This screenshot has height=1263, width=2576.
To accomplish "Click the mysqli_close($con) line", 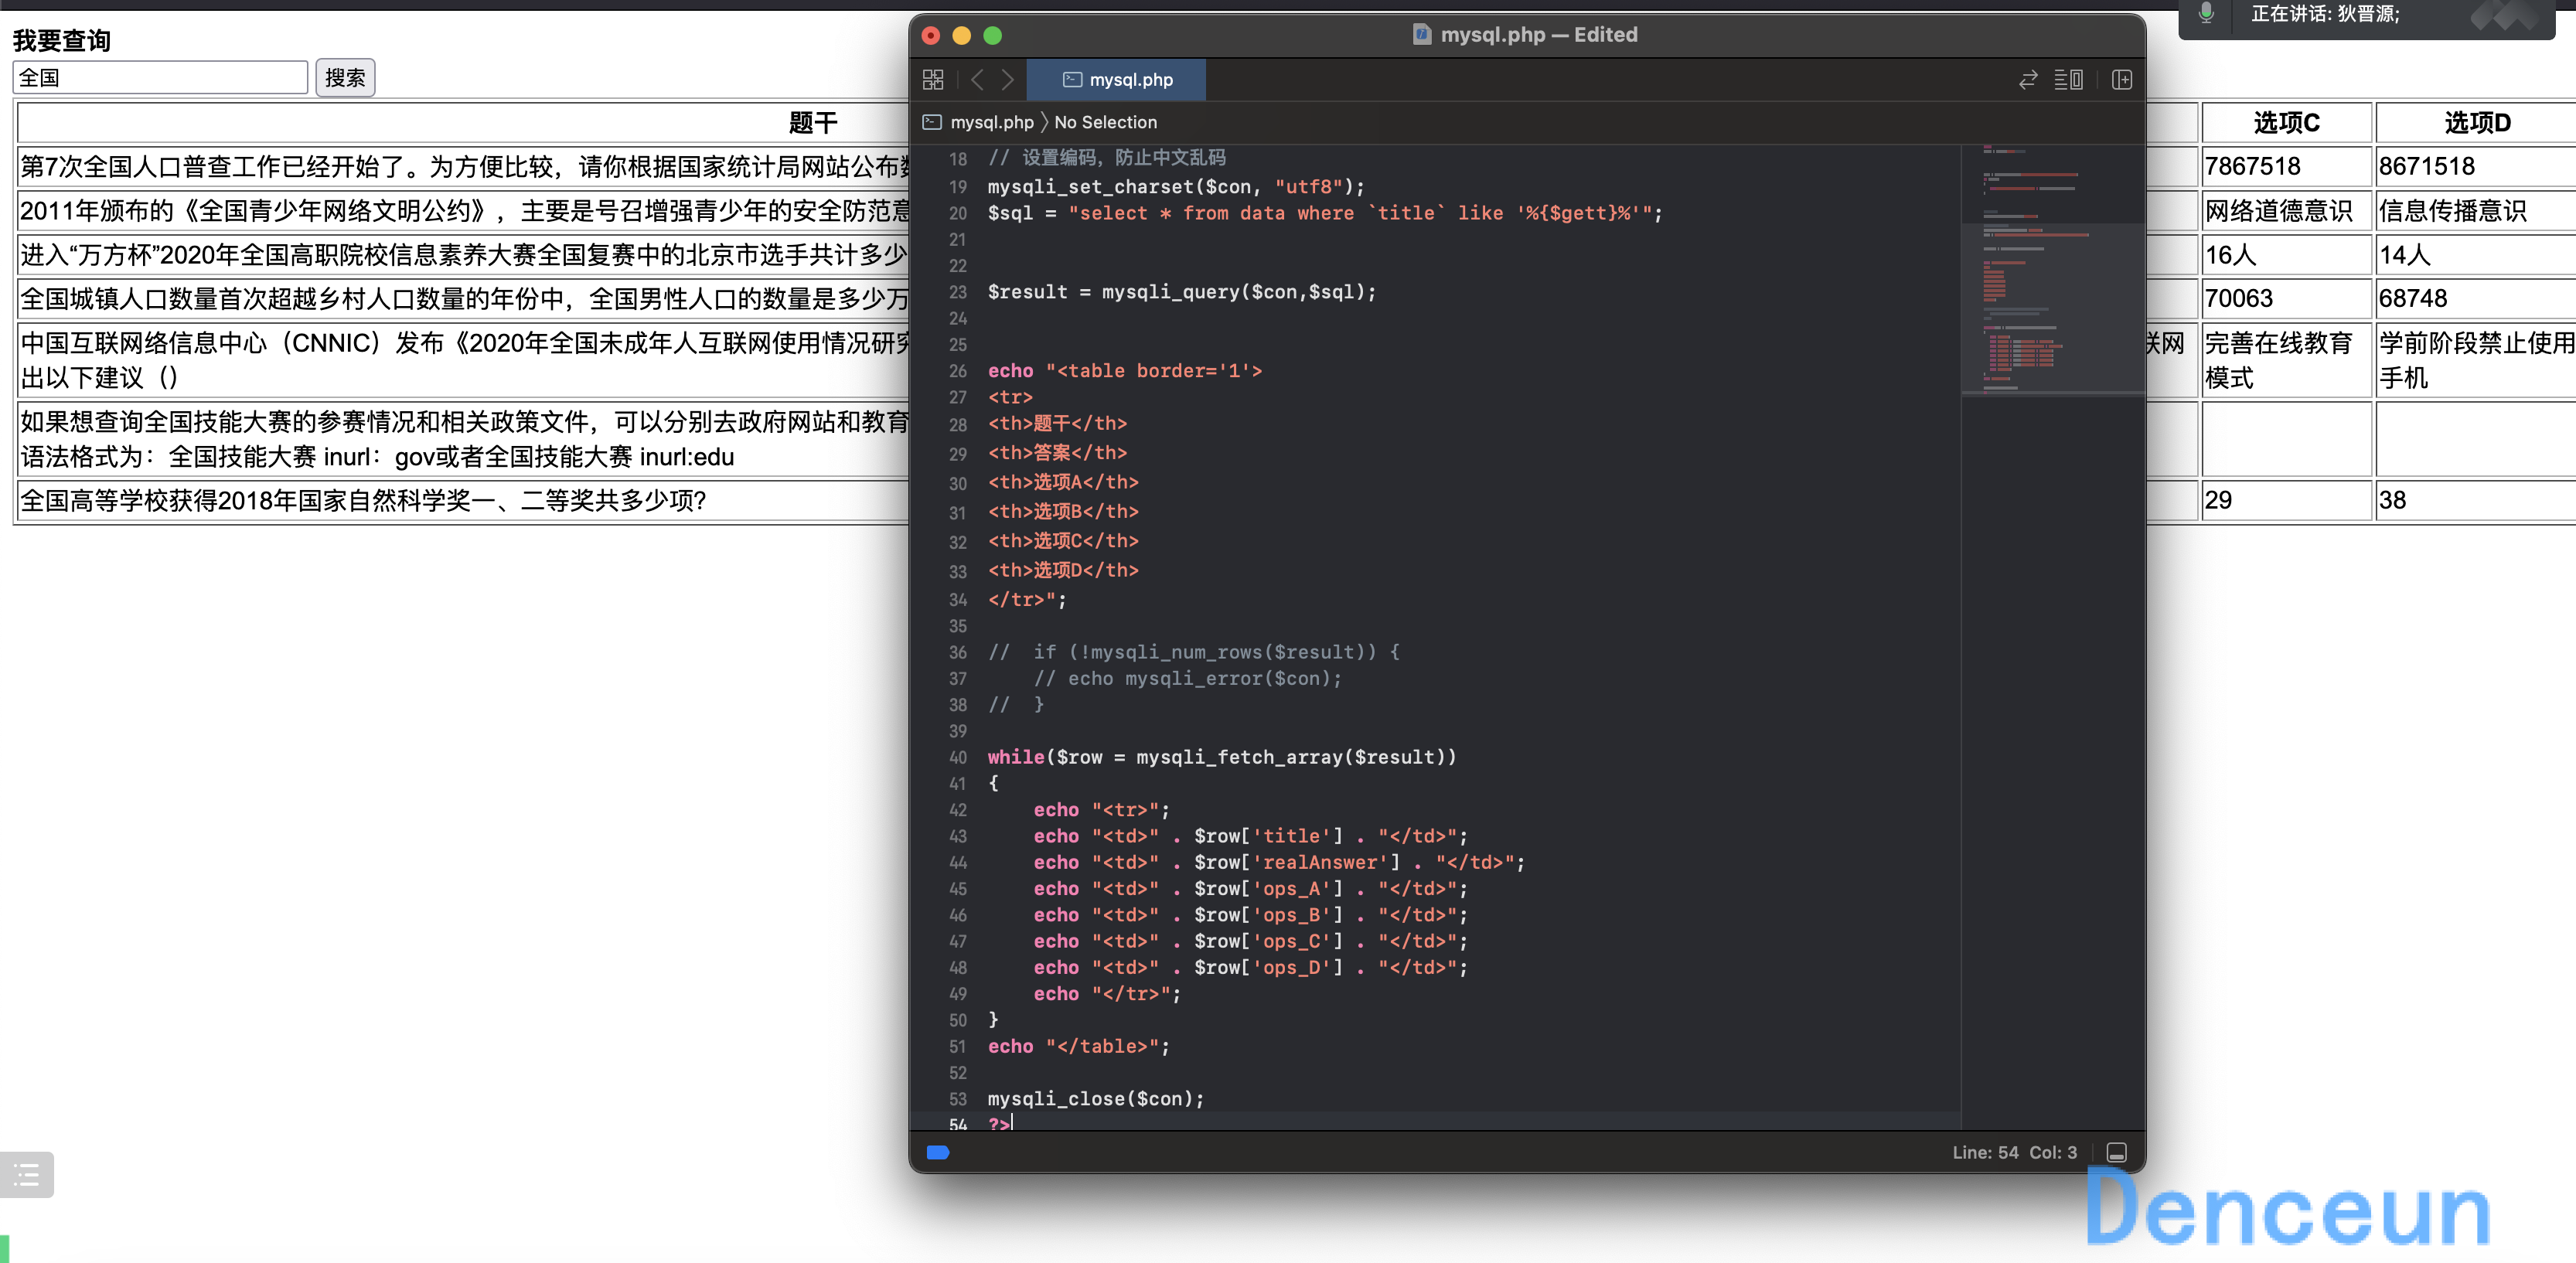I will tap(1096, 1098).
